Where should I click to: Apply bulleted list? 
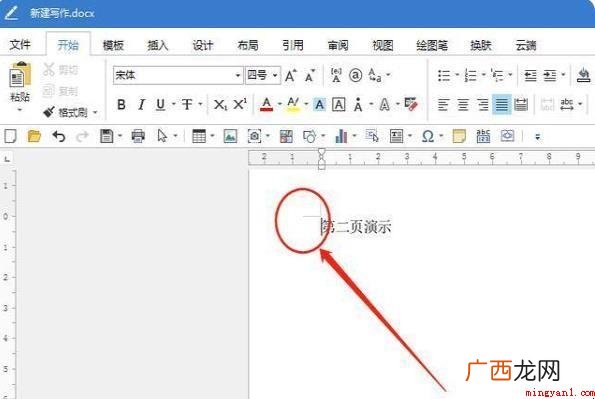(444, 75)
